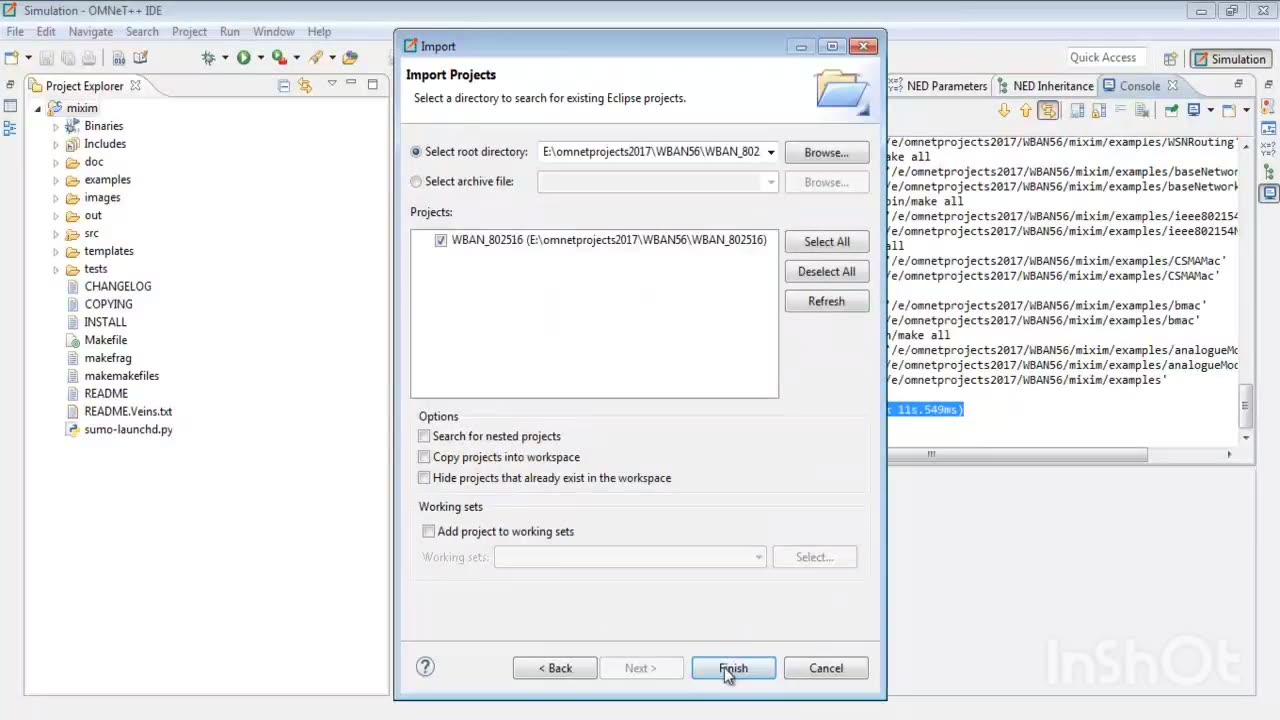Expand the src folder node
Image resolution: width=1280 pixels, height=720 pixels.
(56, 233)
